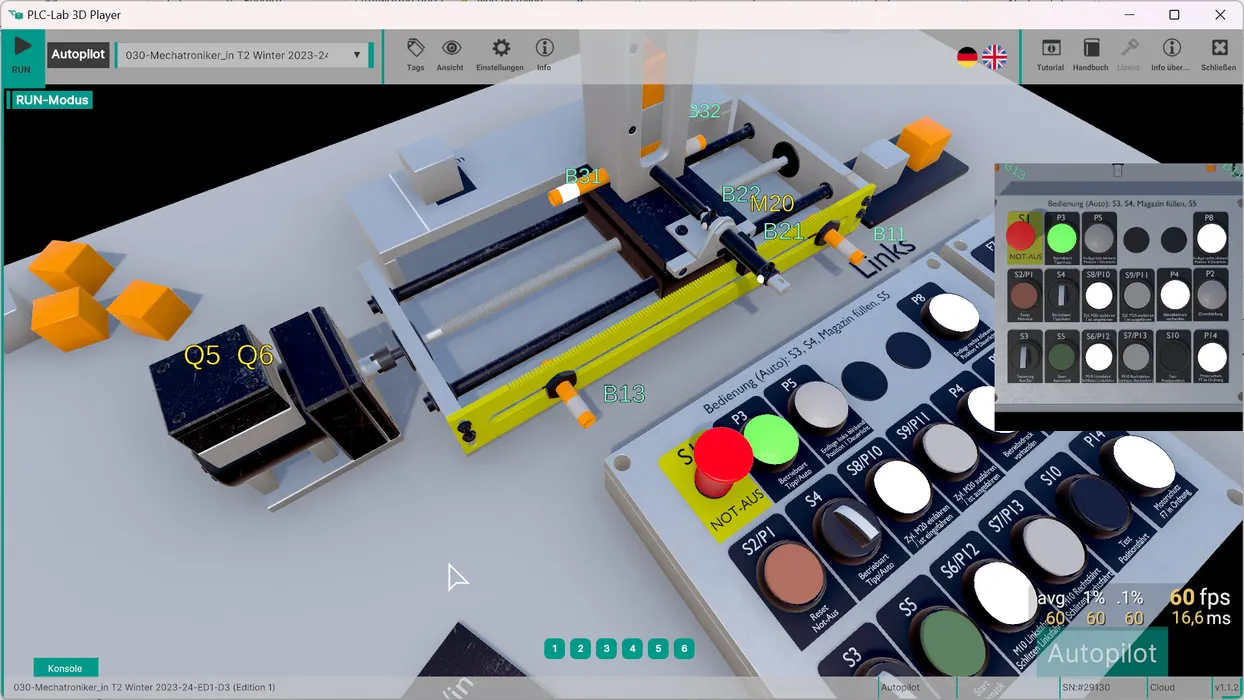Turn the S4 selector switch in mini panel
1244x700 pixels.
[x=1061, y=295]
